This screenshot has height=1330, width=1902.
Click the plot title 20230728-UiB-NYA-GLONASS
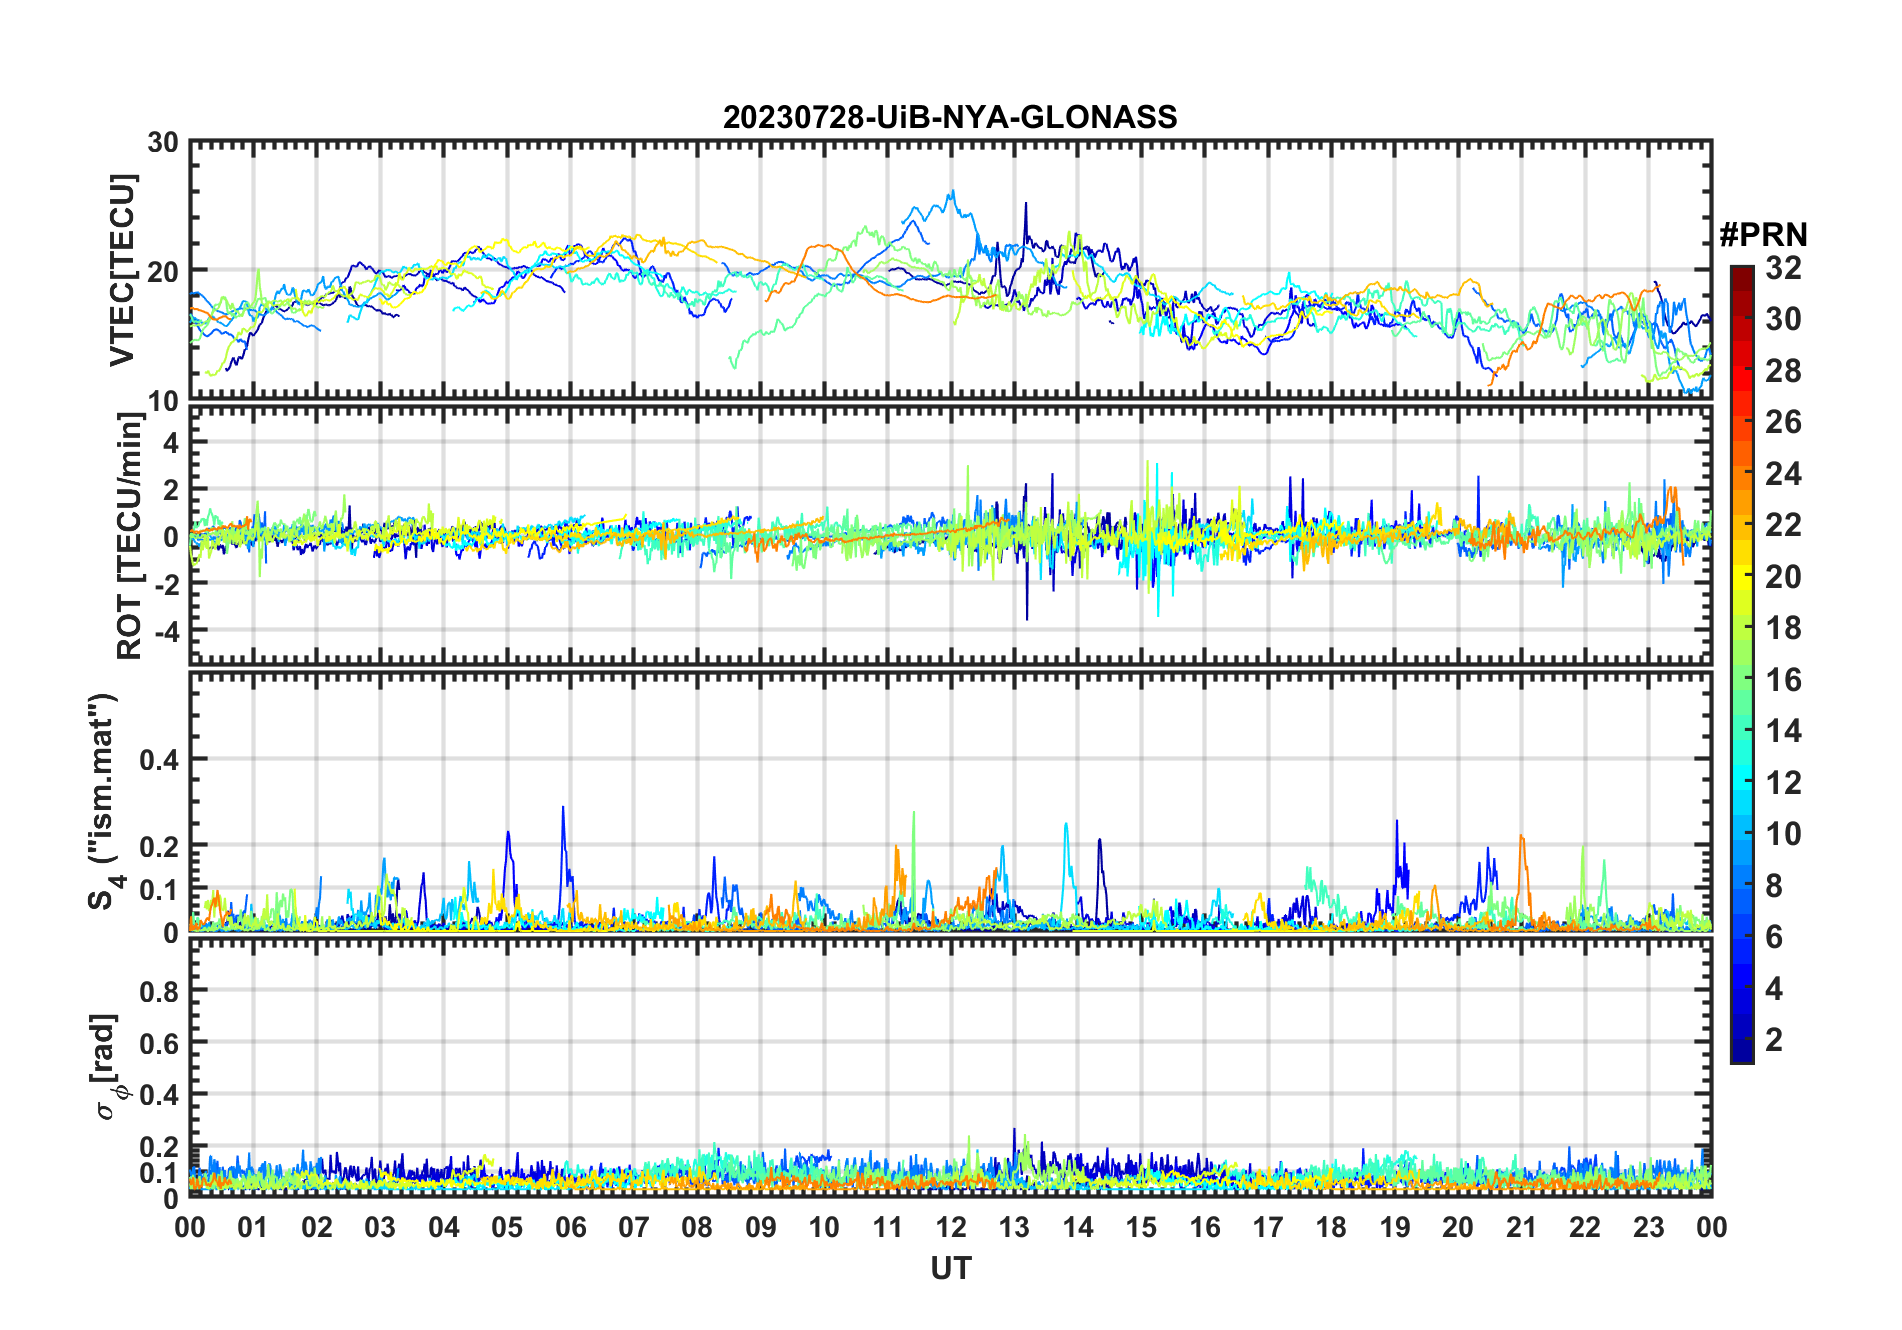coord(950,118)
